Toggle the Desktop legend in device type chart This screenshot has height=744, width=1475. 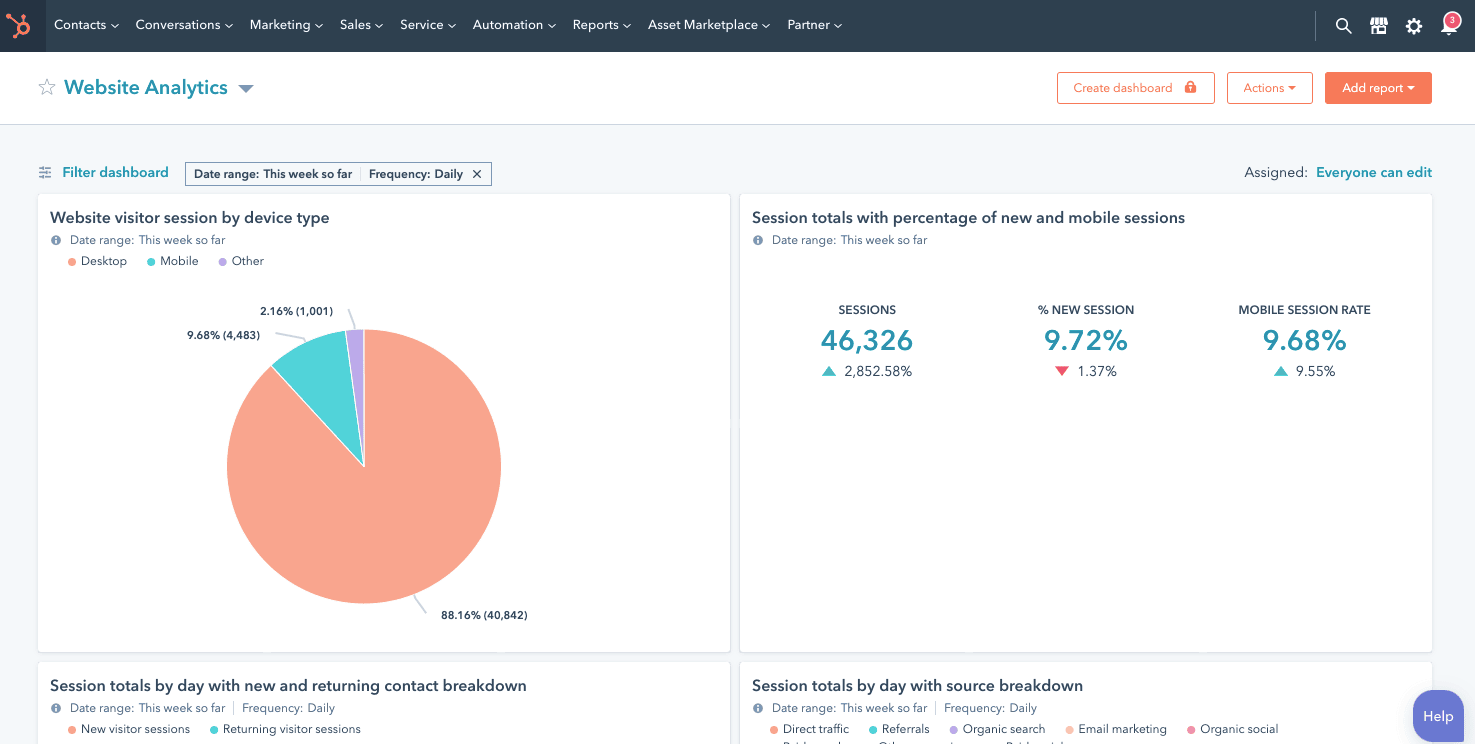[x=97, y=261]
